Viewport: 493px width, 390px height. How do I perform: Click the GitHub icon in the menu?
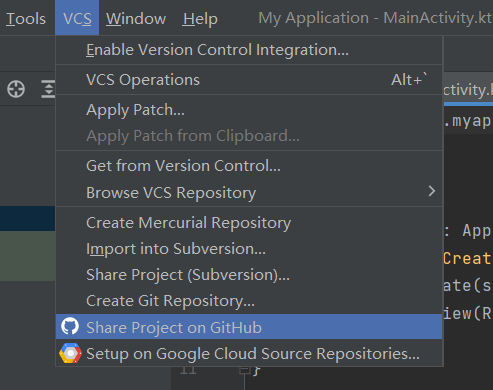pyautogui.click(x=70, y=326)
